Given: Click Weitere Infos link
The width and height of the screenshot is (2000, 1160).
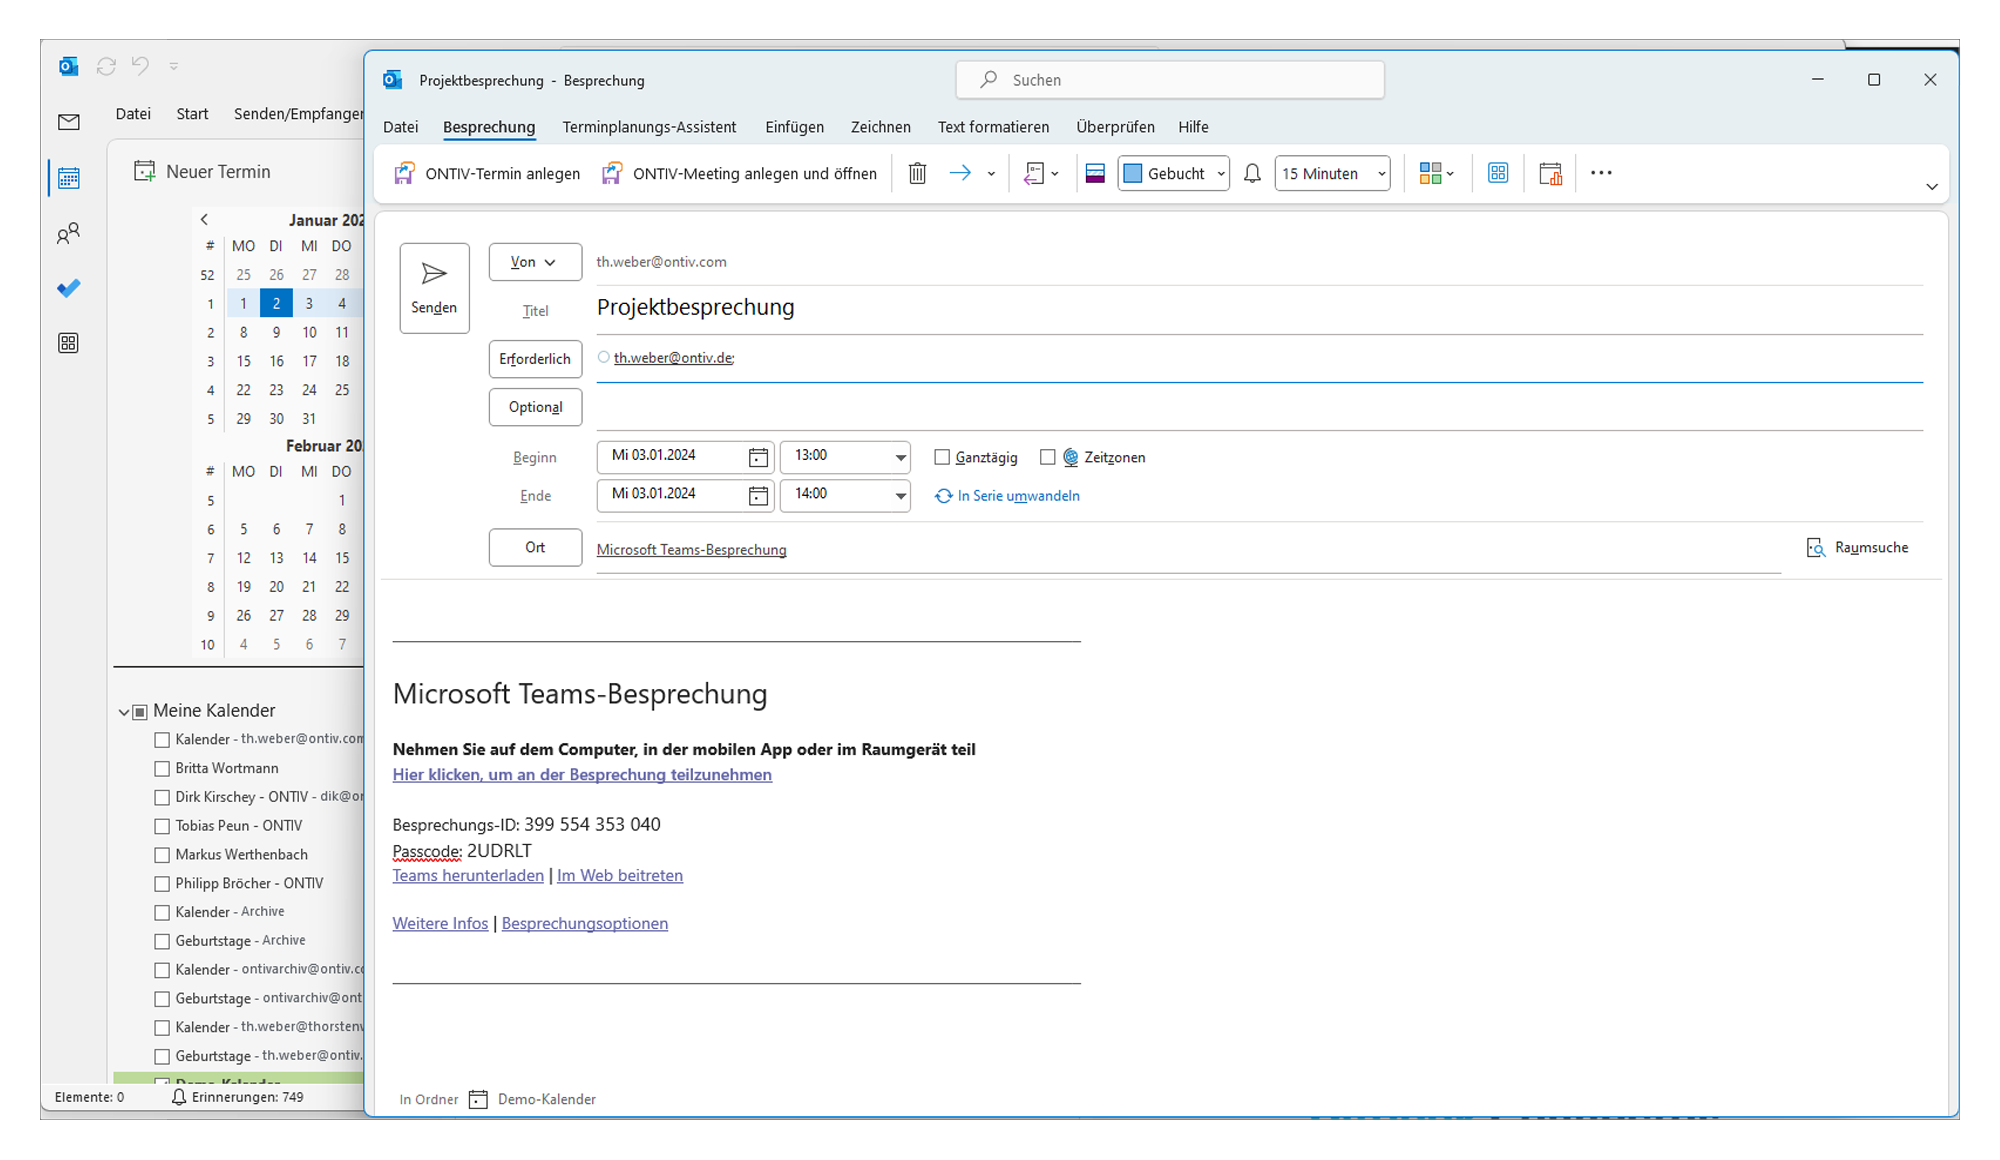Looking at the screenshot, I should [440, 924].
